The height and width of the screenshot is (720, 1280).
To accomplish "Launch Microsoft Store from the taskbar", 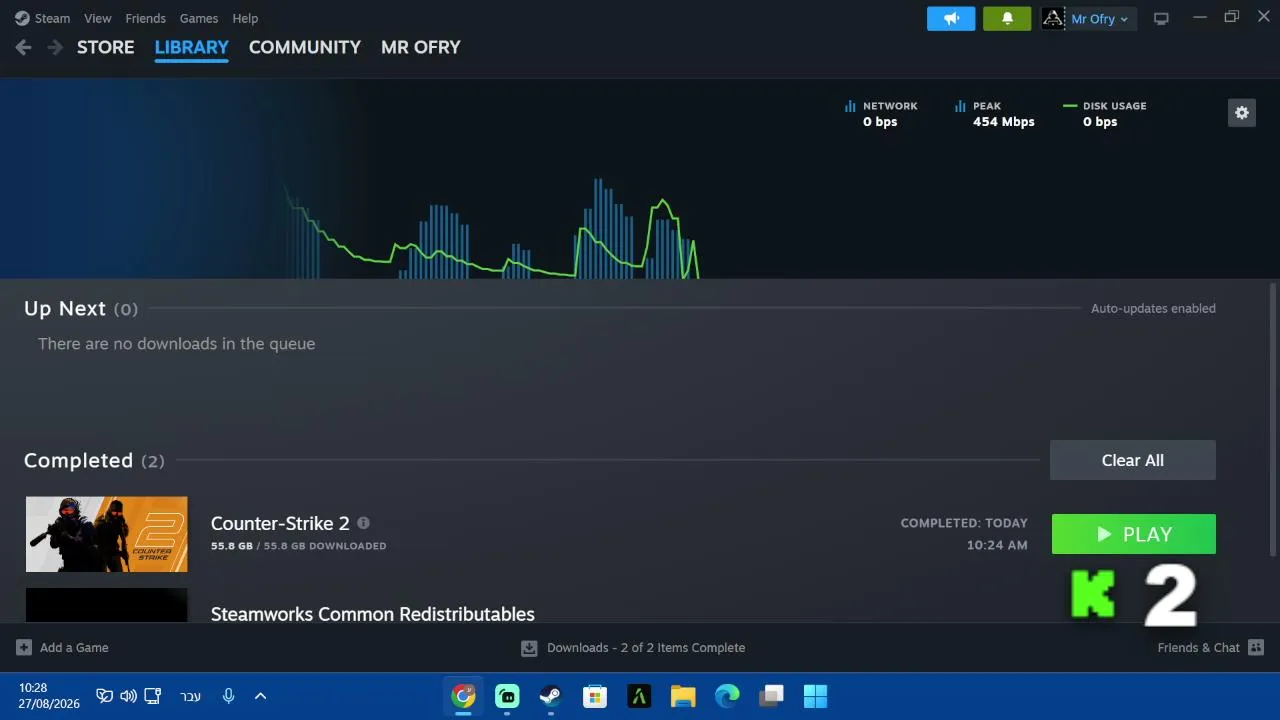I will (595, 696).
